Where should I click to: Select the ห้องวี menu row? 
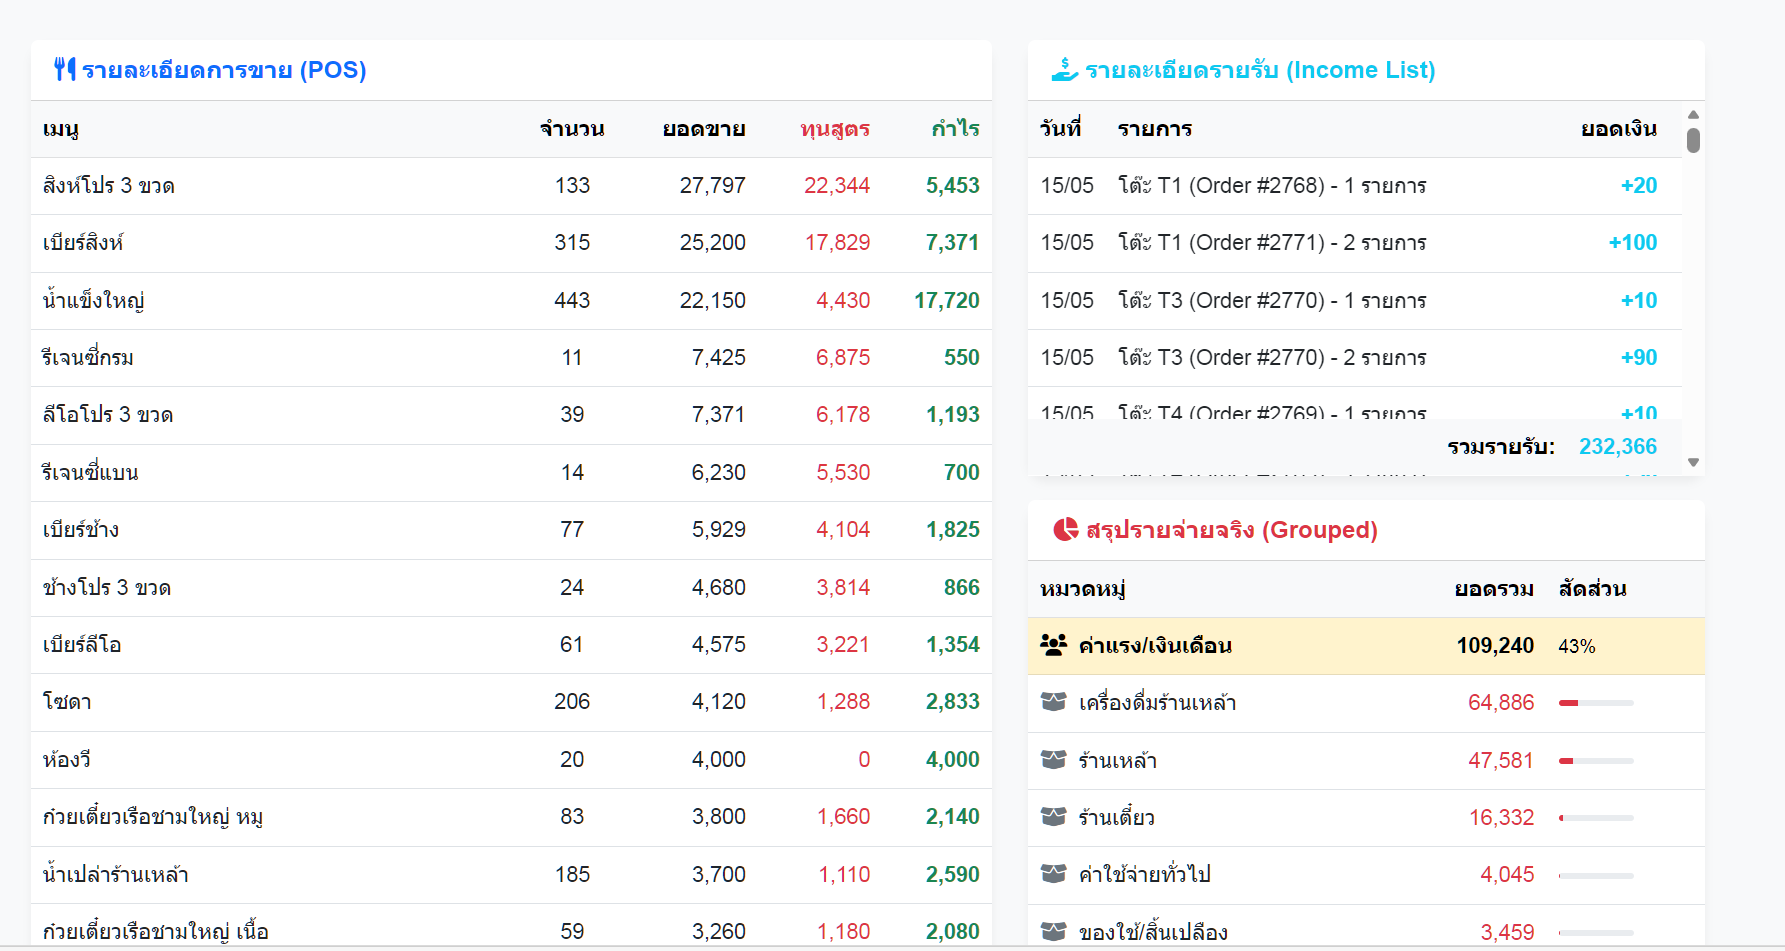click(511, 760)
